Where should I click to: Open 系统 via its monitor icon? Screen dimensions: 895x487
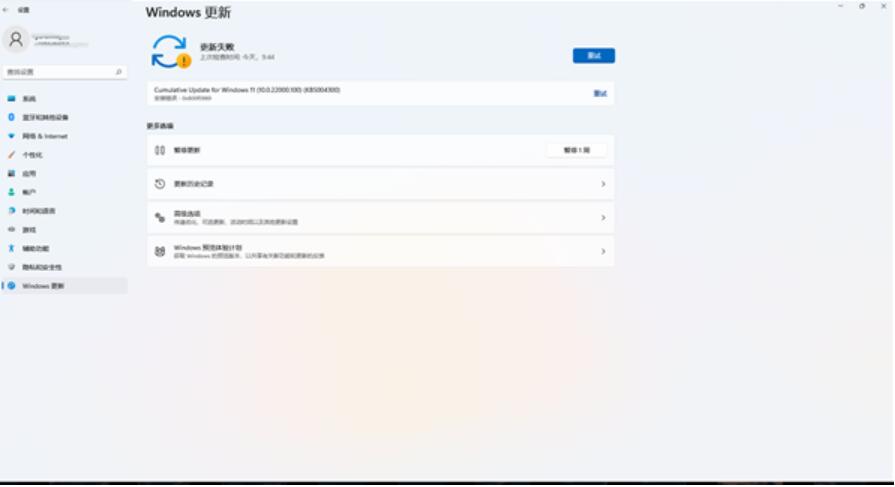click(11, 99)
